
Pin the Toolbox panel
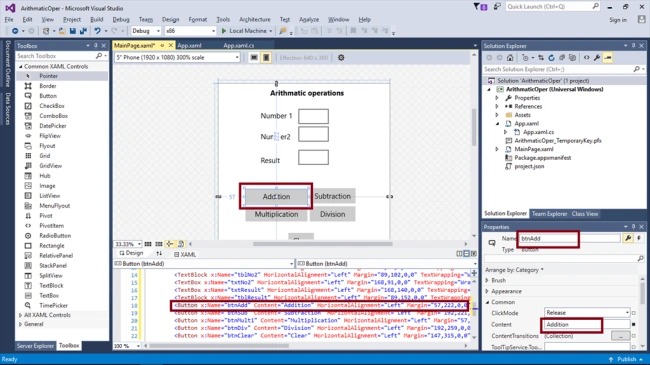coord(96,46)
